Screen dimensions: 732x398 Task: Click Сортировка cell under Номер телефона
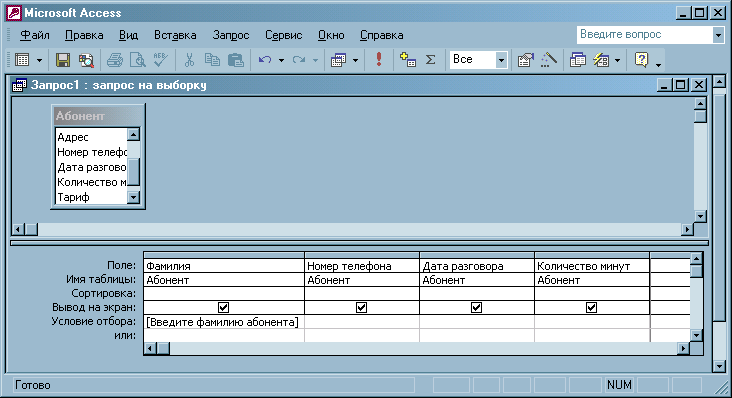point(361,293)
